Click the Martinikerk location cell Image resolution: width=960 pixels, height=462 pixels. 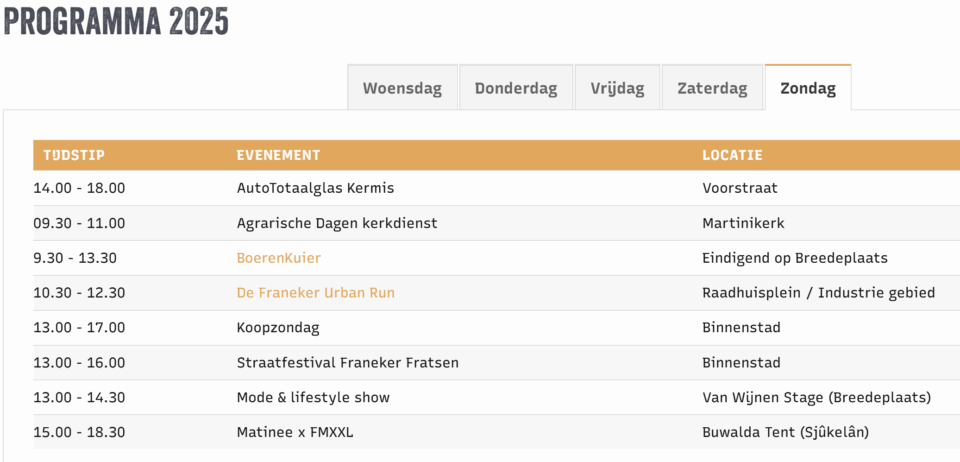click(742, 223)
